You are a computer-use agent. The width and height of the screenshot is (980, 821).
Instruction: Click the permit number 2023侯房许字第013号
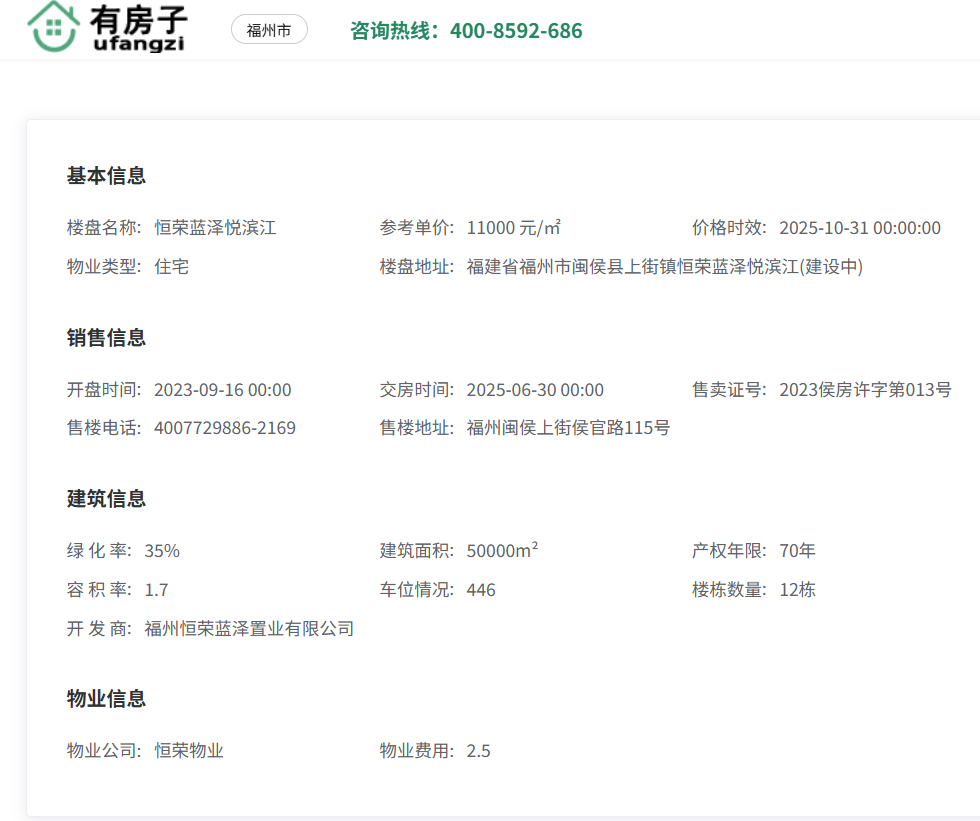[x=865, y=390]
